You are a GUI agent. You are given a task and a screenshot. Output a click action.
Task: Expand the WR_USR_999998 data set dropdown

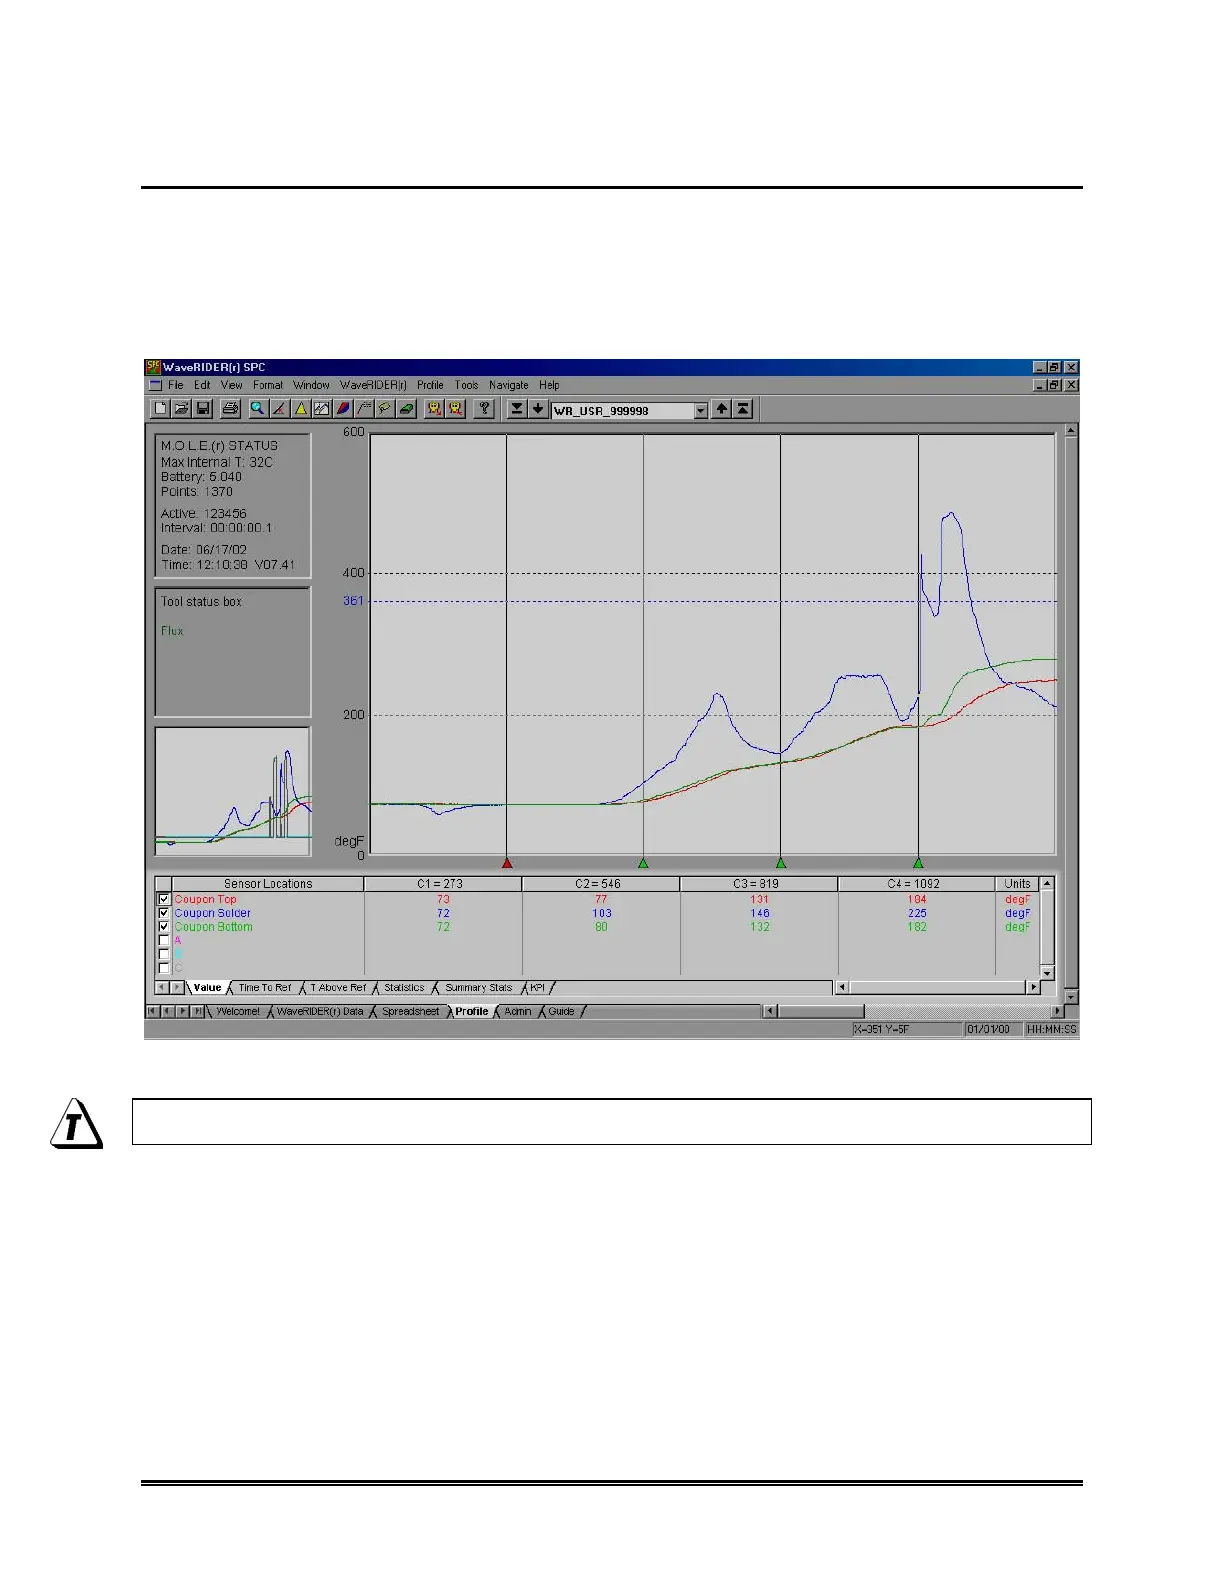[700, 410]
